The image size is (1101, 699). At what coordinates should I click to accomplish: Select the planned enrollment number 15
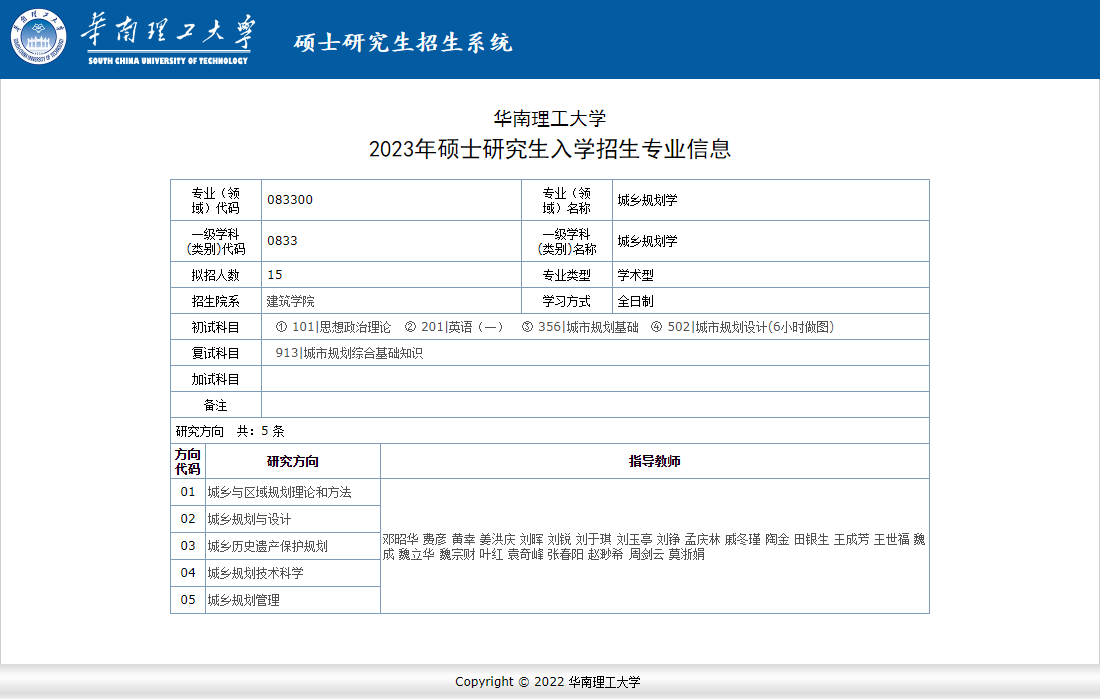tap(275, 275)
